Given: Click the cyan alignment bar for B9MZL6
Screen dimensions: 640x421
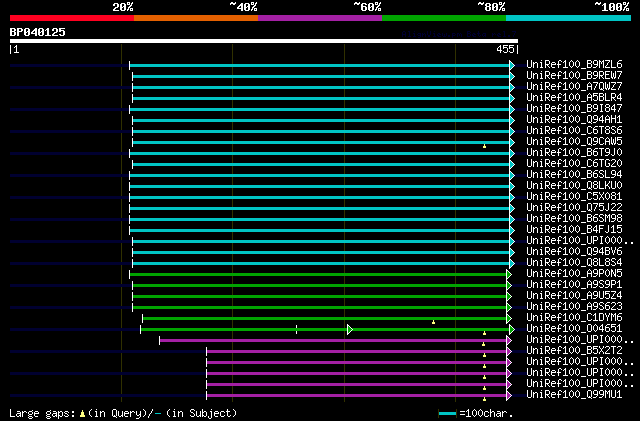Looking at the screenshot, I should 319,65.
